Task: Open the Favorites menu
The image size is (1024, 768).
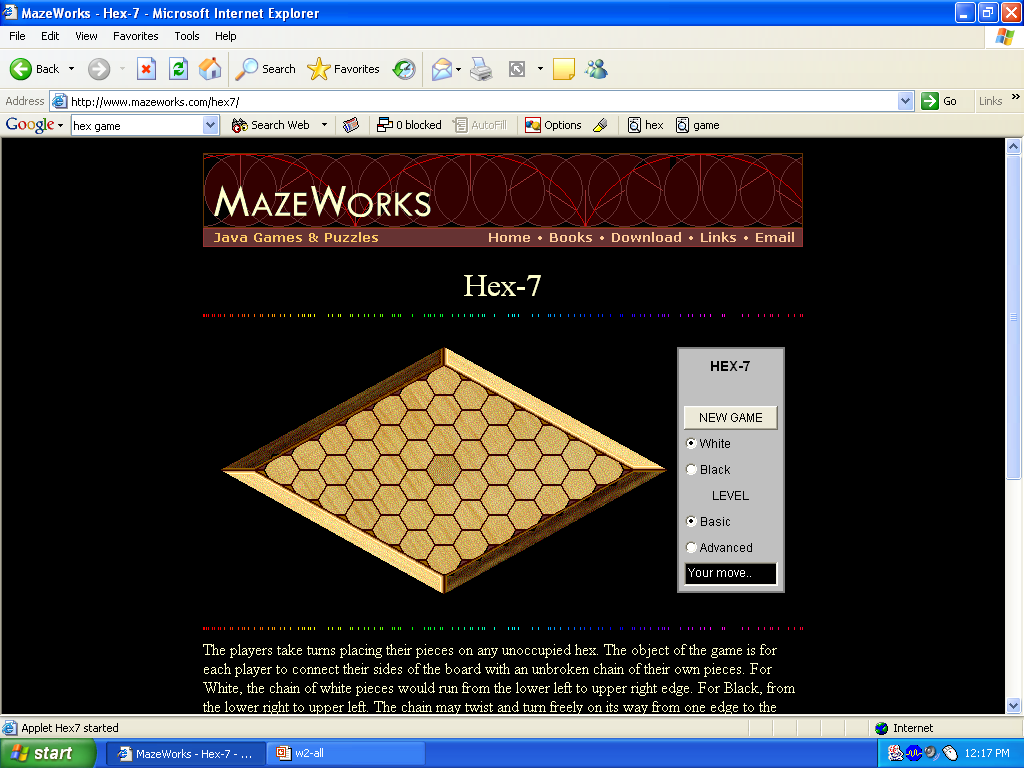Action: click(x=135, y=36)
